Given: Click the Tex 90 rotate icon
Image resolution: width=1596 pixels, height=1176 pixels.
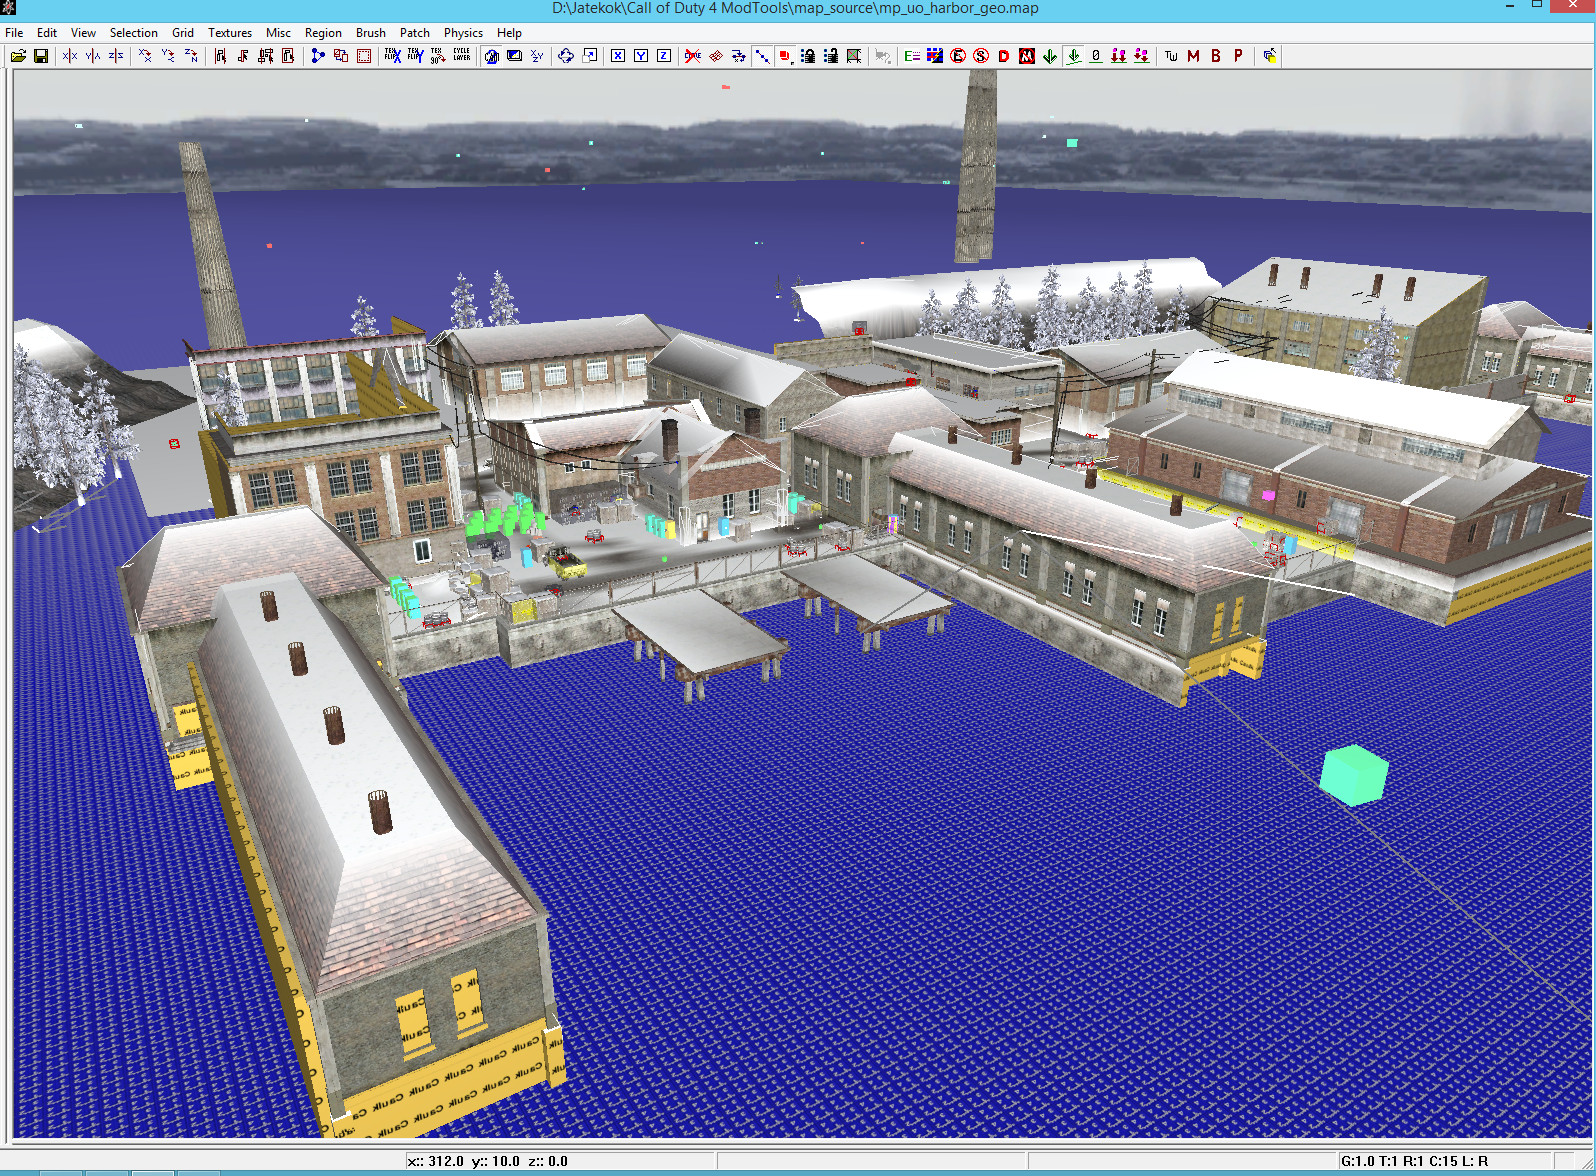Looking at the screenshot, I should [x=438, y=56].
